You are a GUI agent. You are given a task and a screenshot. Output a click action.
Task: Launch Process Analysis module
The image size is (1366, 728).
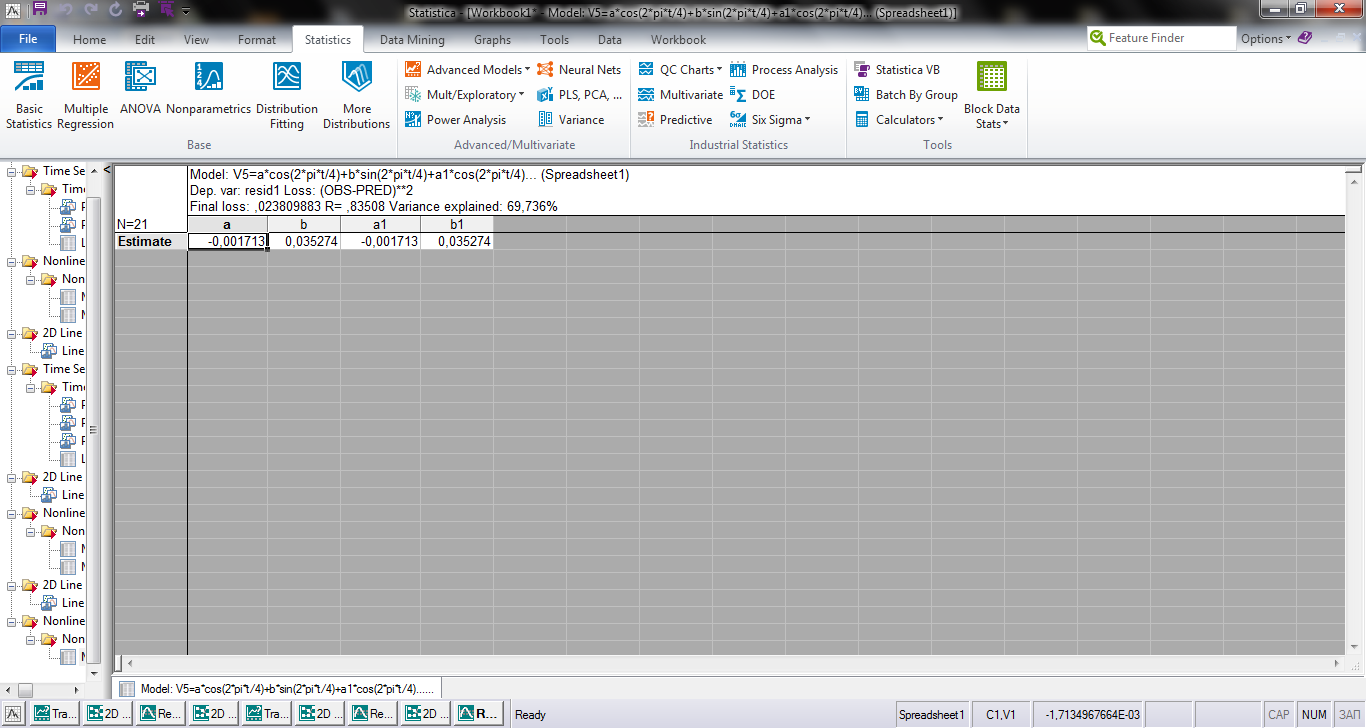click(784, 70)
